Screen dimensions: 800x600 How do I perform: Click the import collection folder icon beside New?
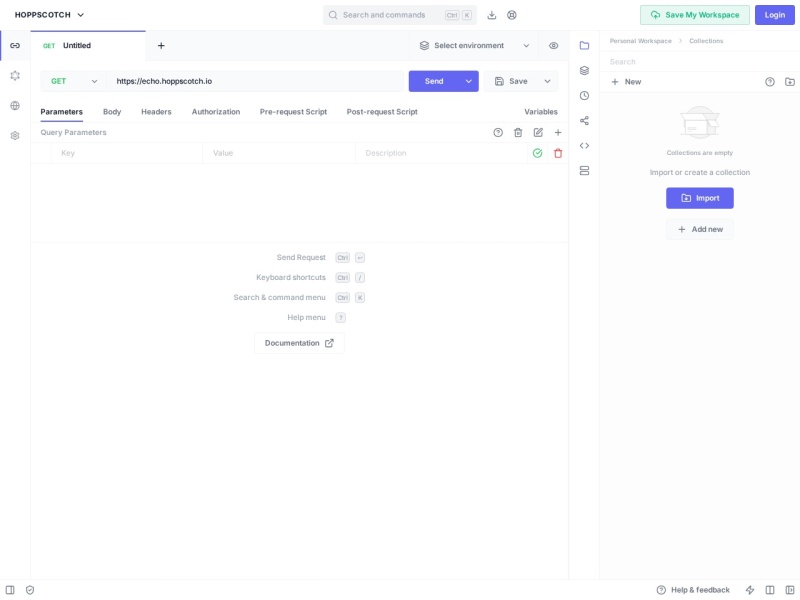790,82
